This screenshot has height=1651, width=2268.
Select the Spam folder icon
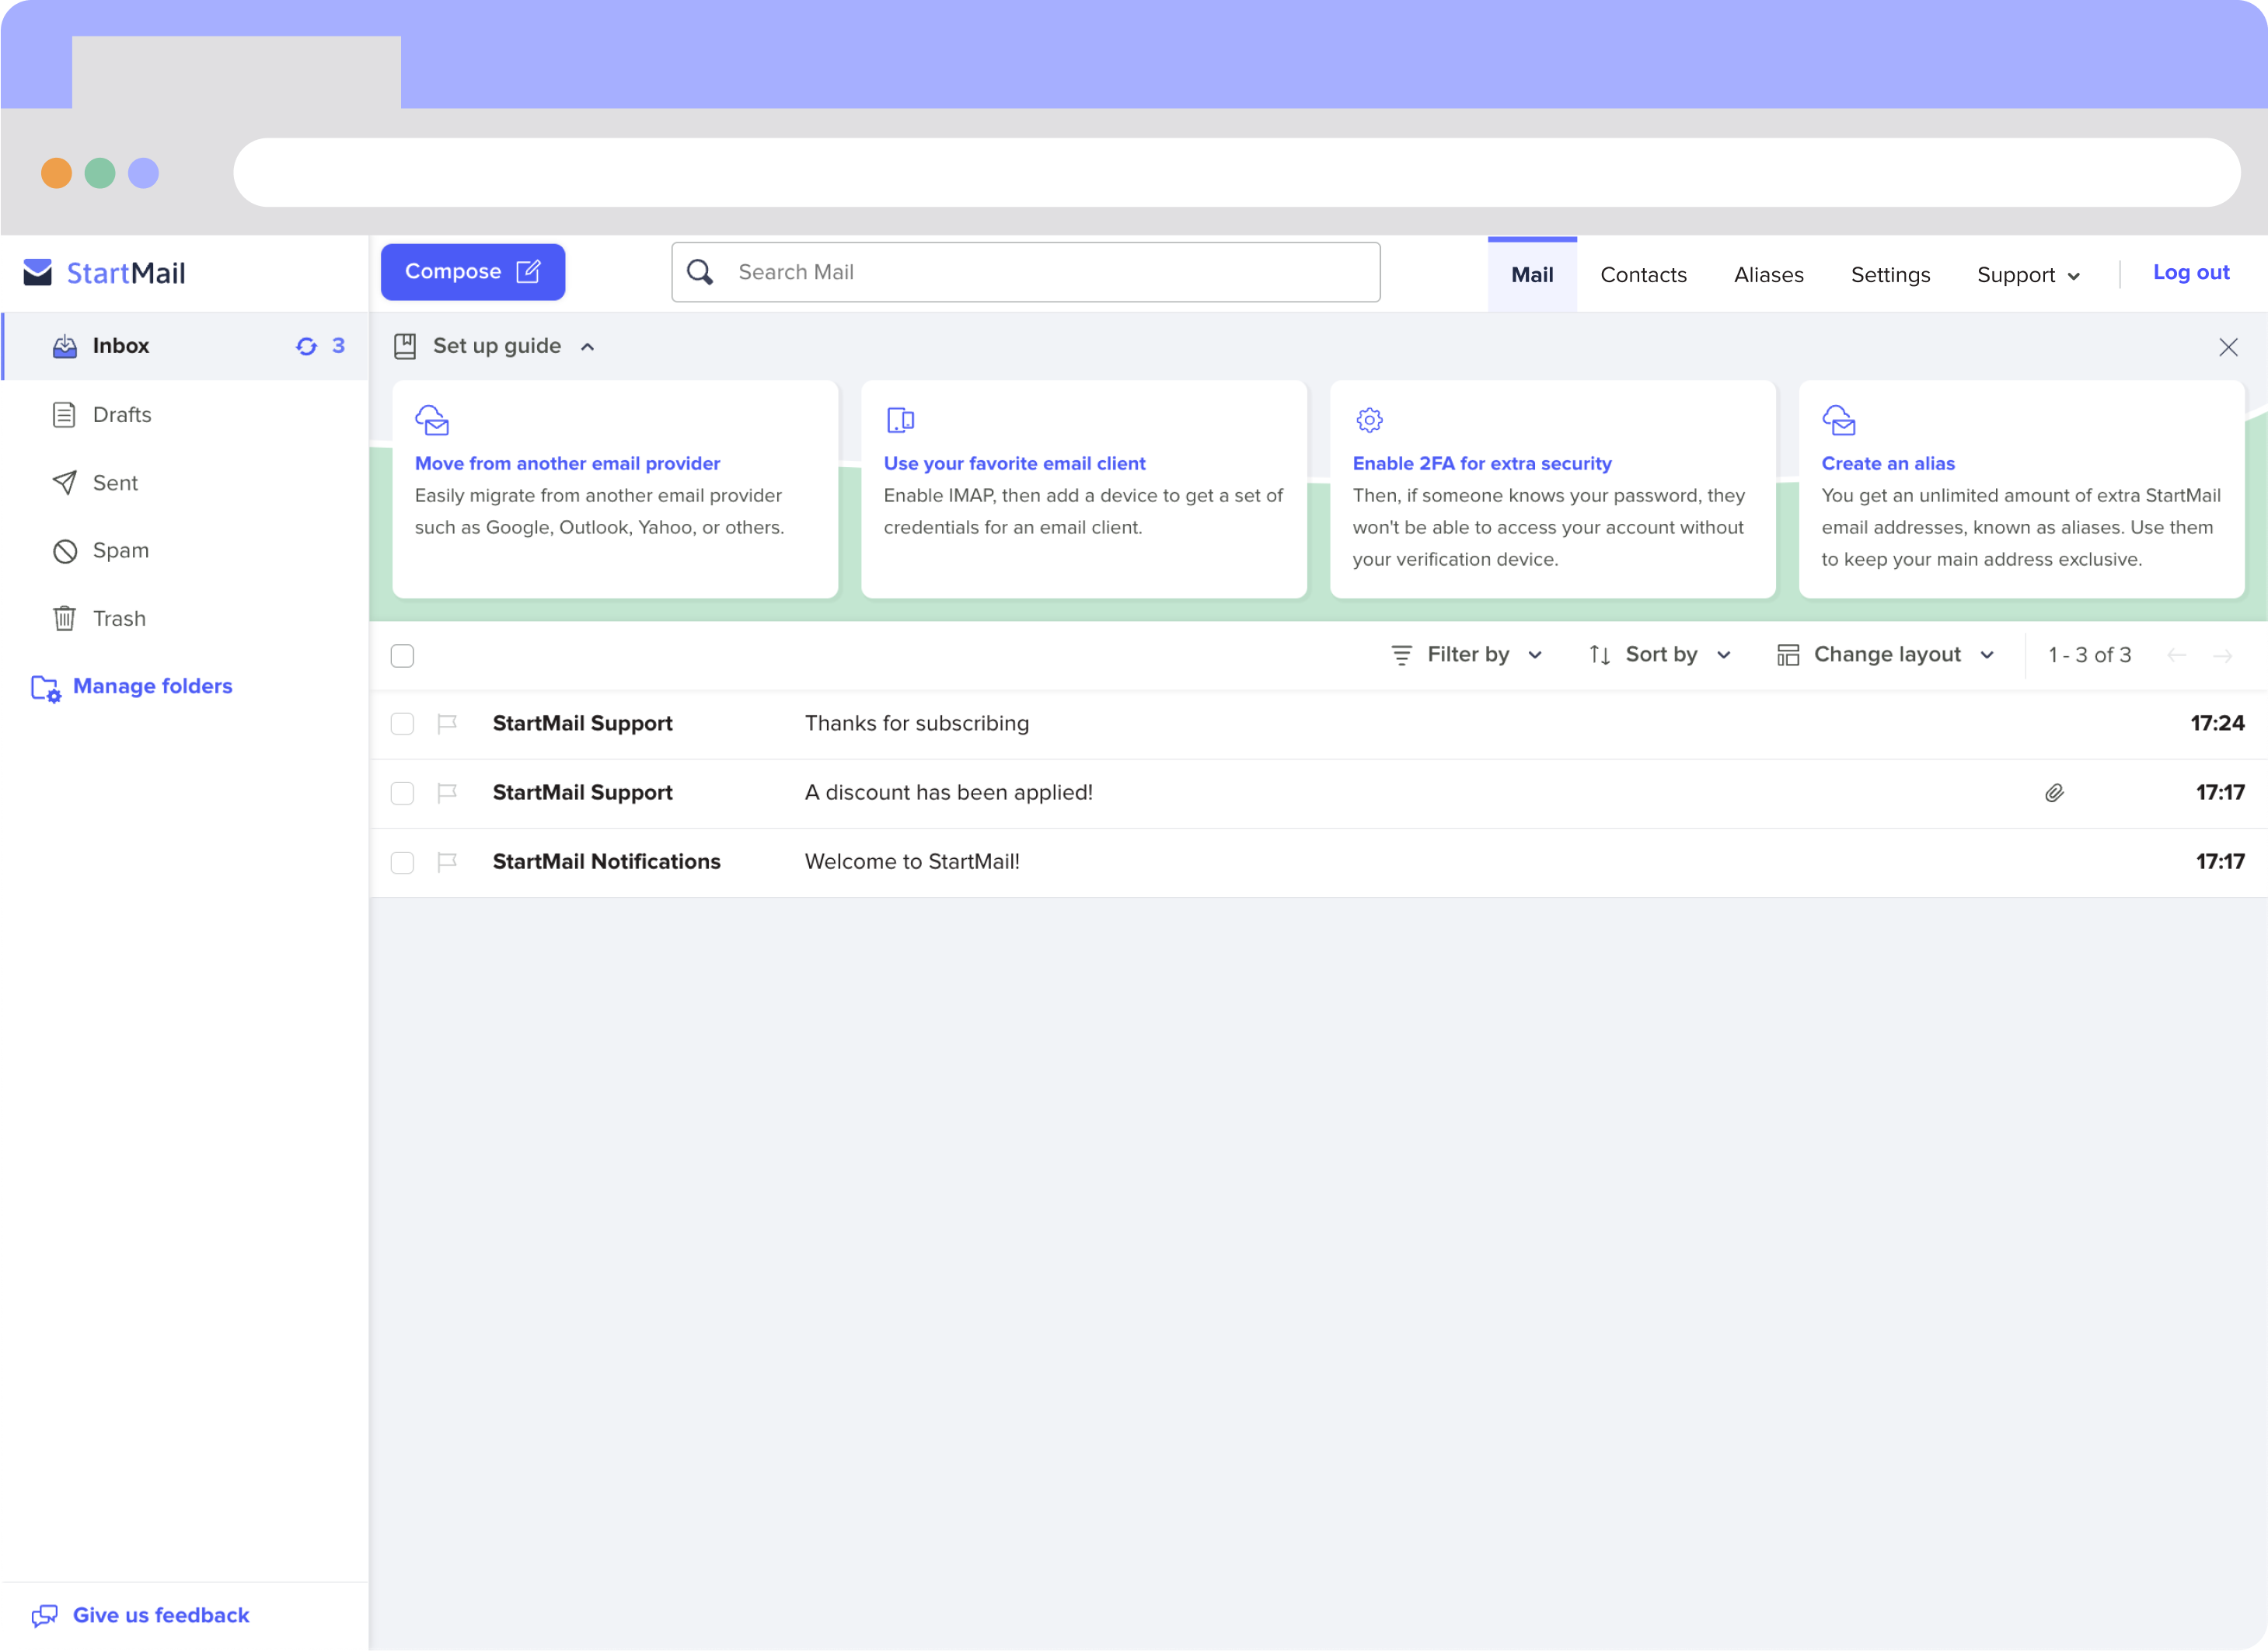pos(64,550)
